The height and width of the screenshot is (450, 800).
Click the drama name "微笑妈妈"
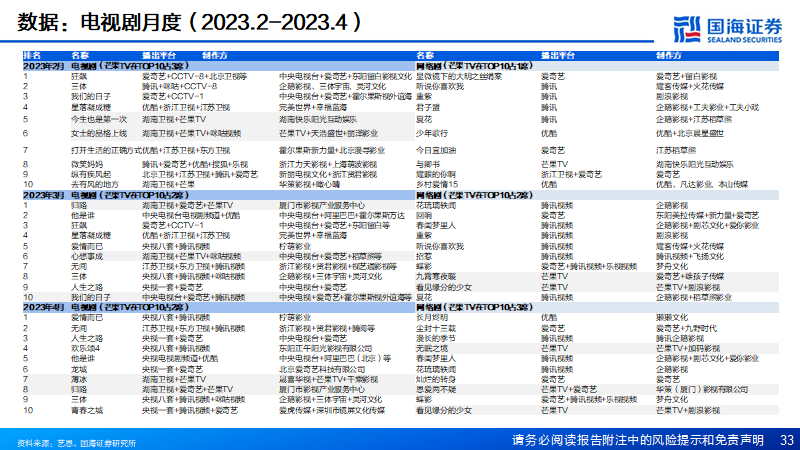pyautogui.click(x=87, y=164)
